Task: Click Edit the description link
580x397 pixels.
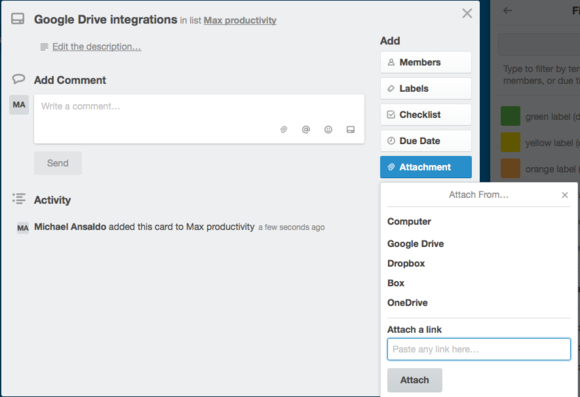Action: [97, 47]
